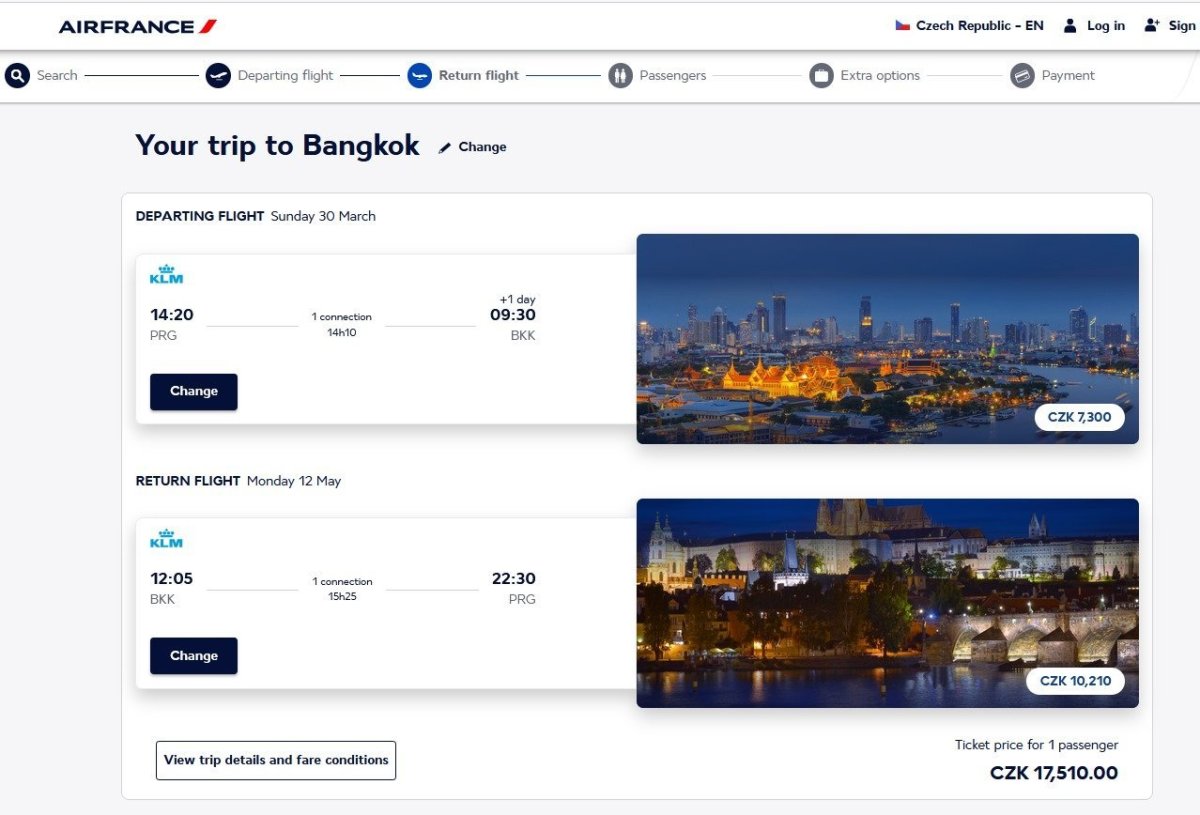Image resolution: width=1200 pixels, height=815 pixels.
Task: Click the Air France logo
Action: point(138,26)
